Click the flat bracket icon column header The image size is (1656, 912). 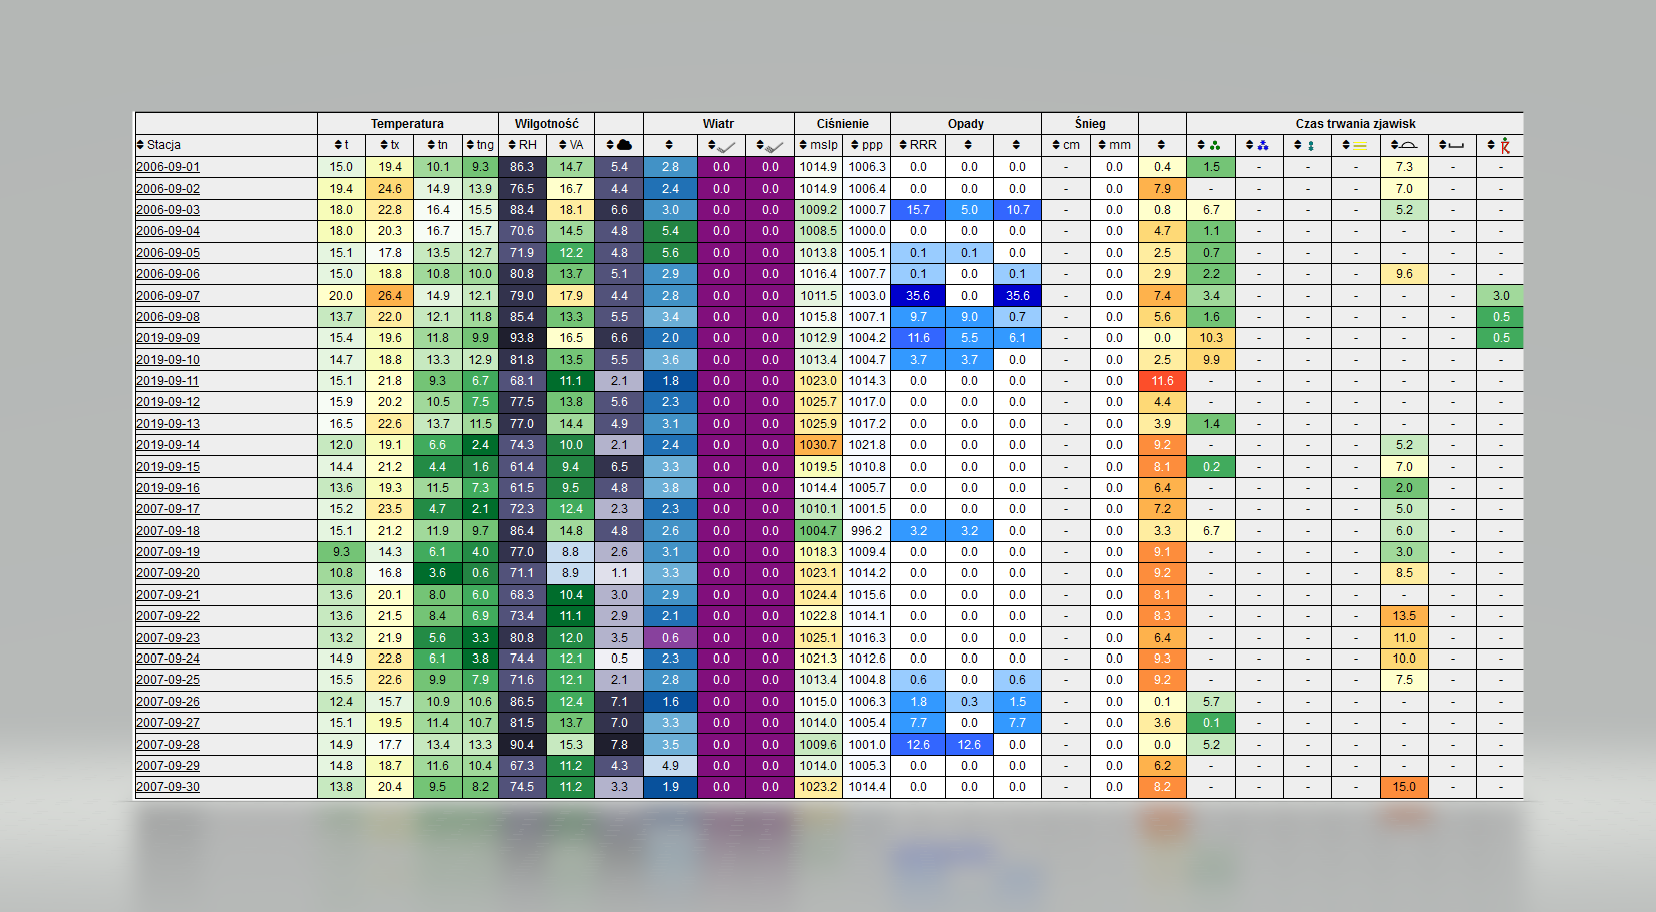[1452, 145]
